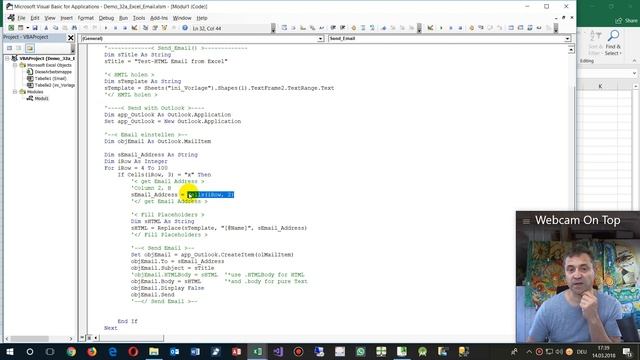640x360 pixels.
Task: Click the View Code icon in Project pane
Action: point(9,48)
